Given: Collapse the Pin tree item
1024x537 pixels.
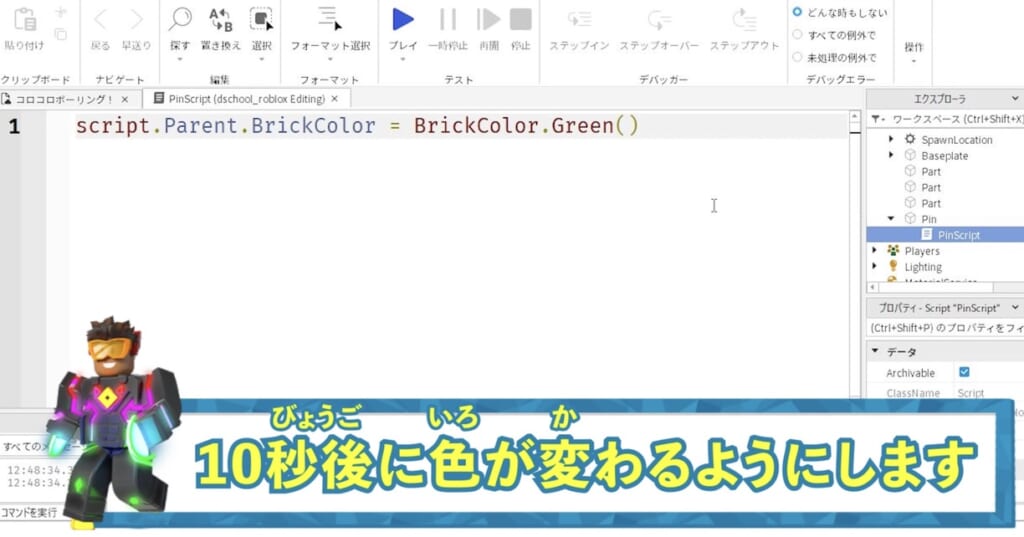Looking at the screenshot, I should 891,218.
